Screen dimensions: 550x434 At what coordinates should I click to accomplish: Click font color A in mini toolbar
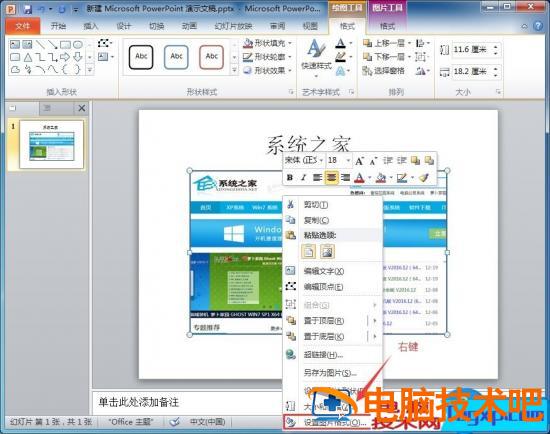point(359,178)
